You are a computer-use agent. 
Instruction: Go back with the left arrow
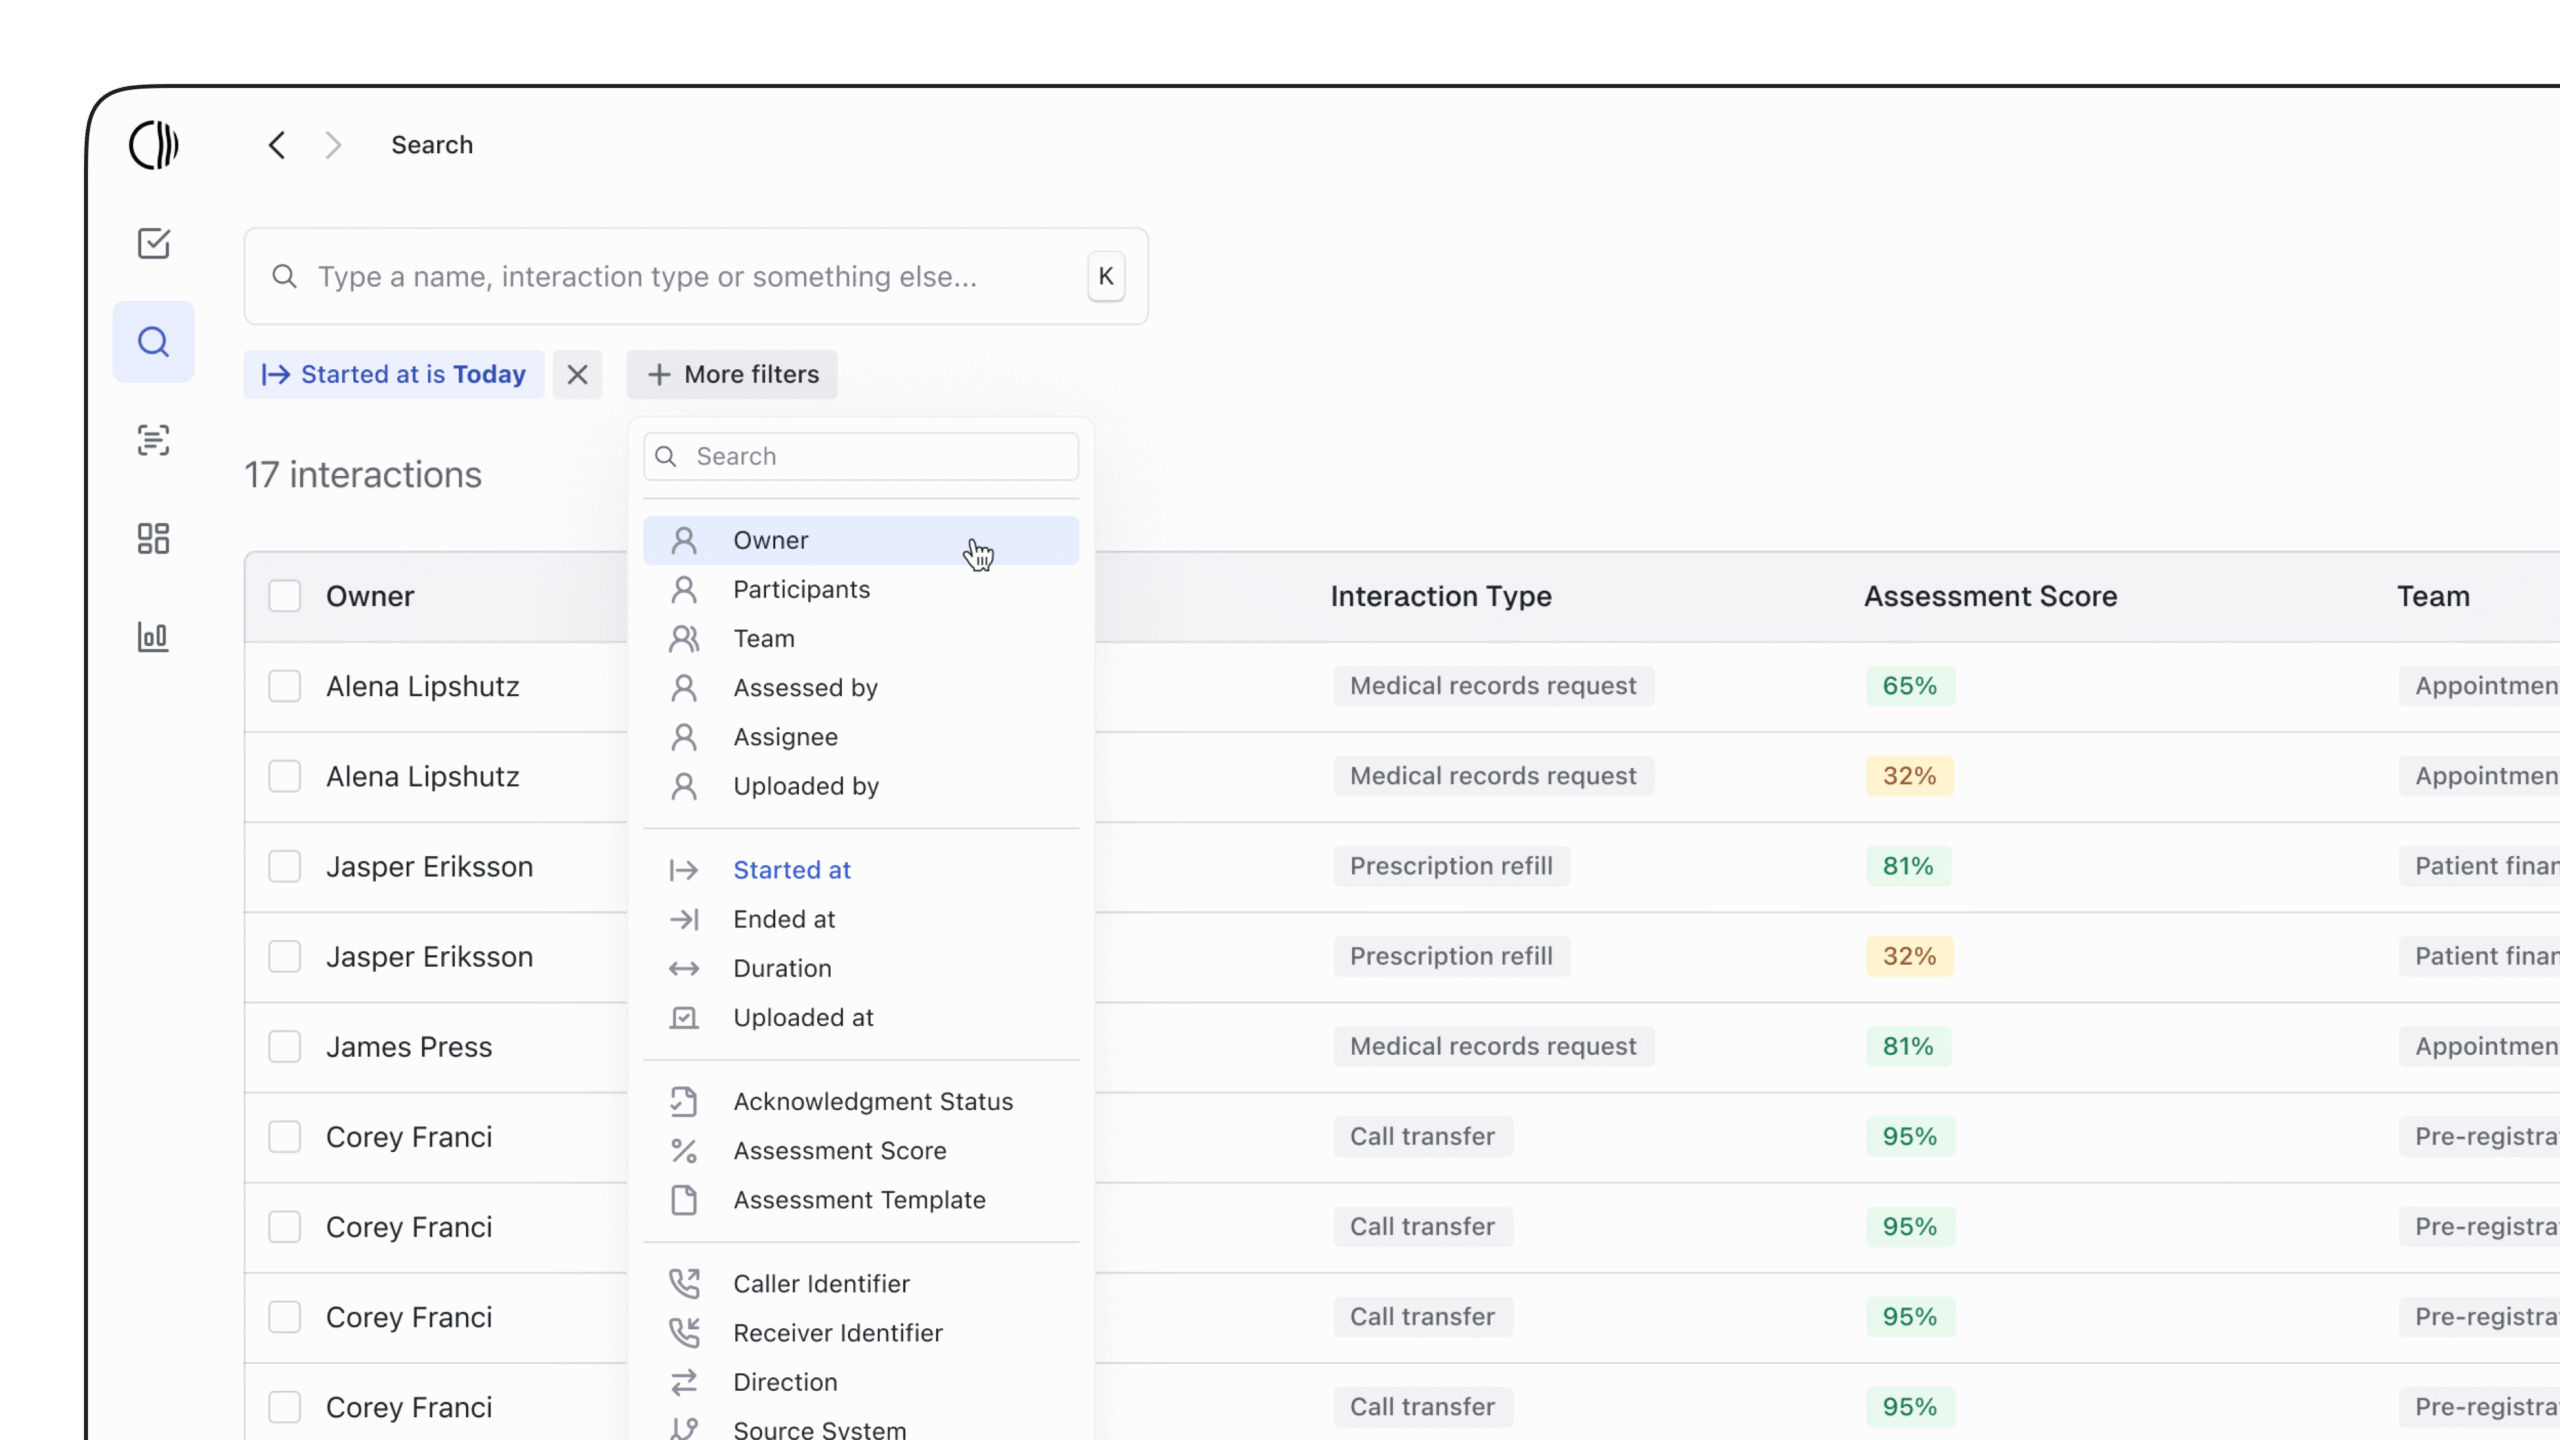tap(277, 145)
